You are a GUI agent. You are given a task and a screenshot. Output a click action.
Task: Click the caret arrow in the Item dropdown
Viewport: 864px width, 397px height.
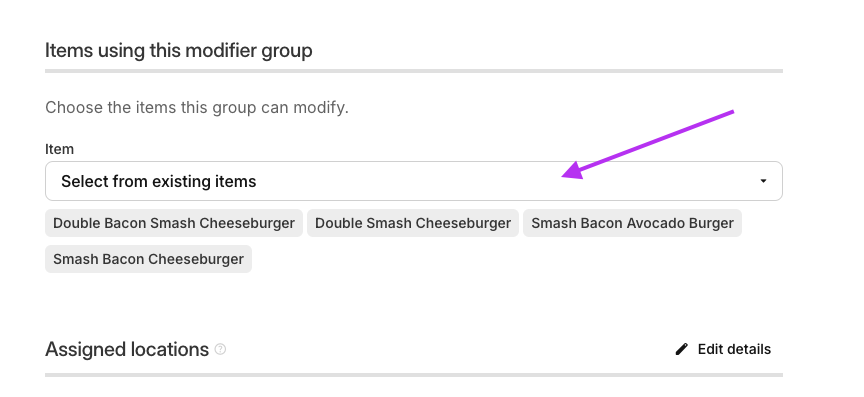763,181
